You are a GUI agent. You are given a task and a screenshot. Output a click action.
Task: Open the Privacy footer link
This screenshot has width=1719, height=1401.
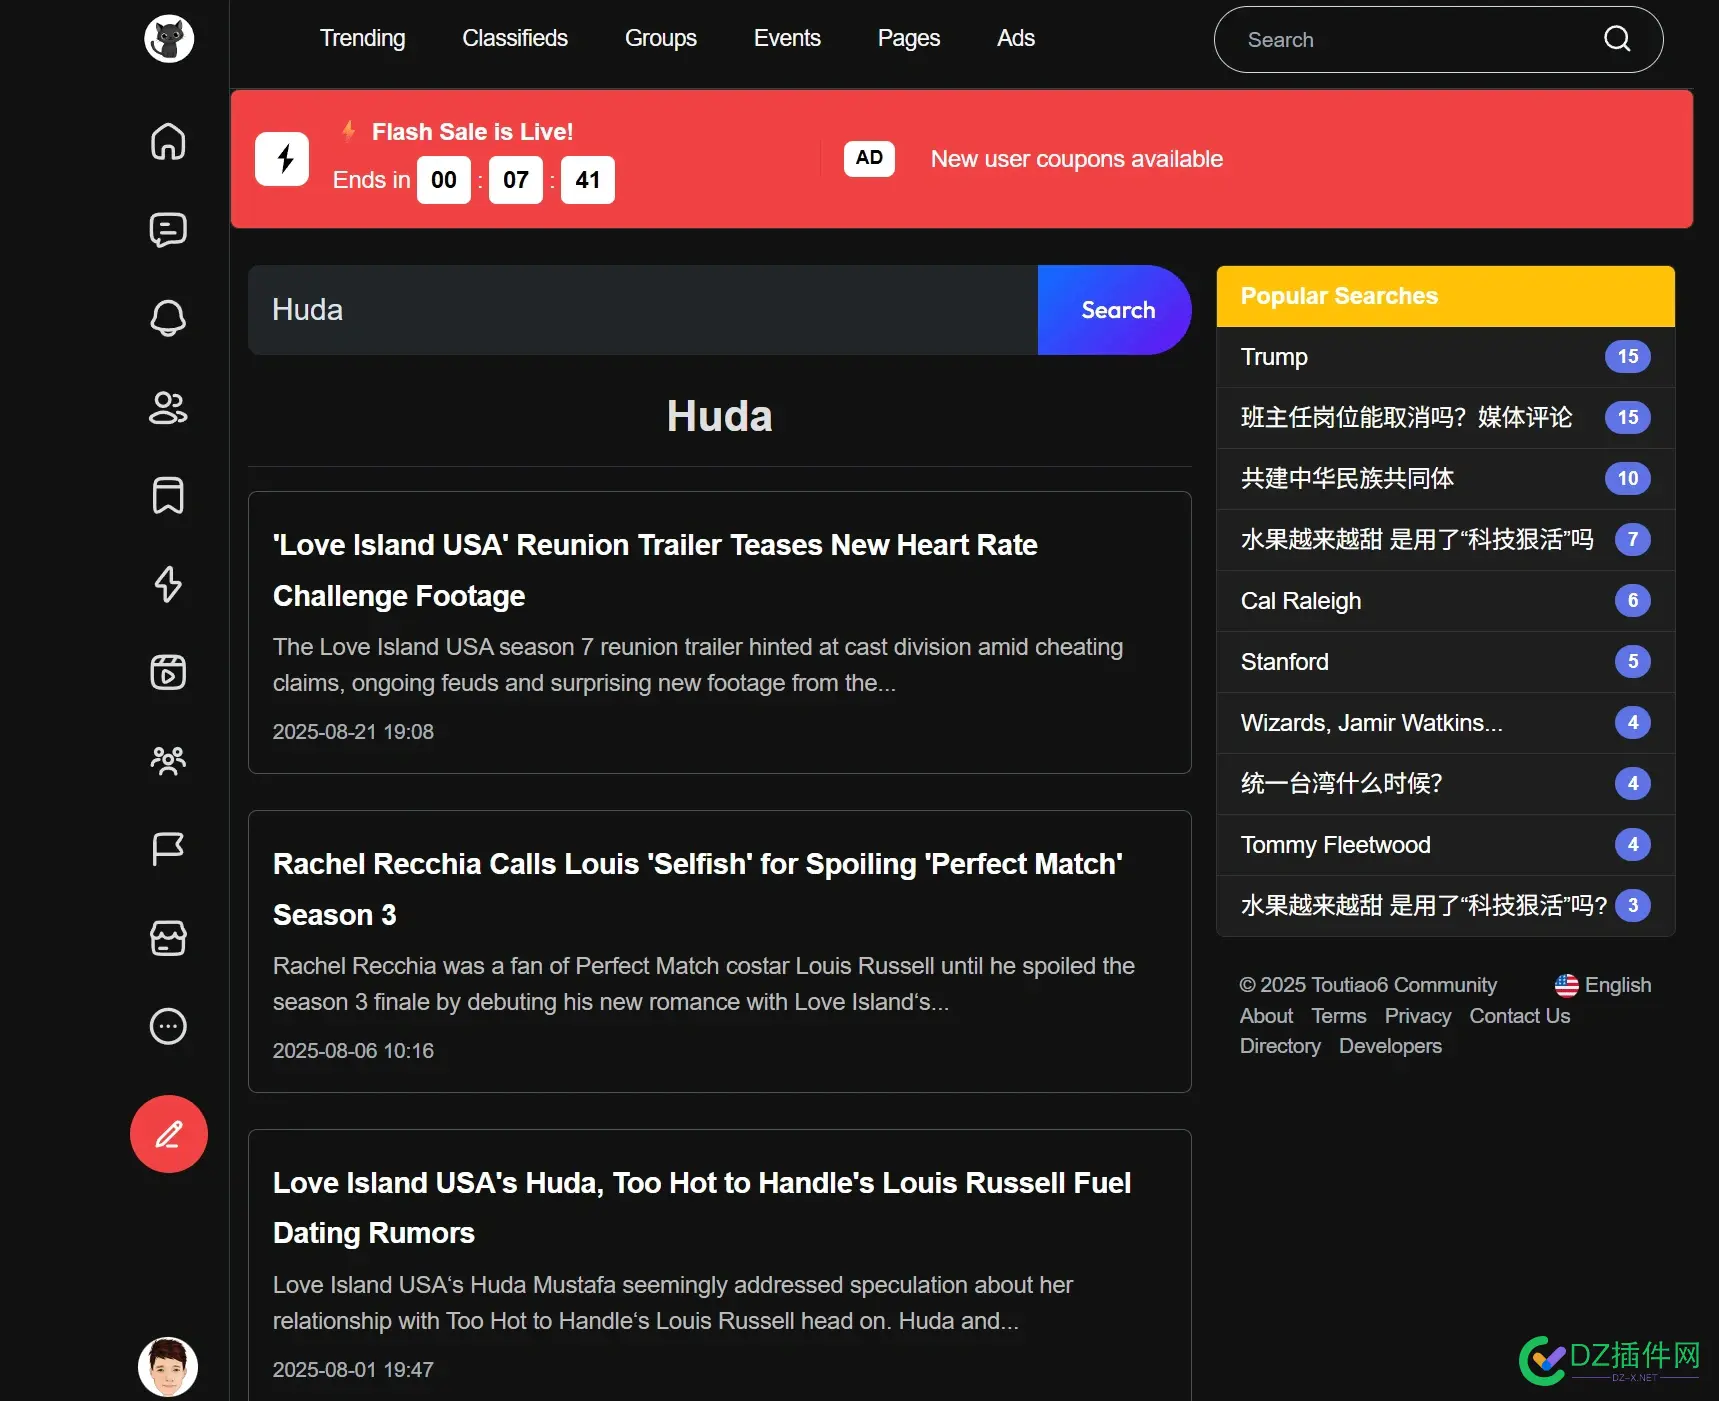[1418, 1016]
